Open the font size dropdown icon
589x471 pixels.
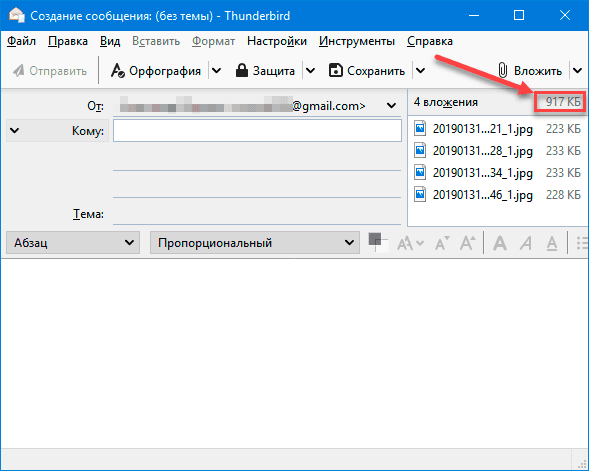[410, 243]
